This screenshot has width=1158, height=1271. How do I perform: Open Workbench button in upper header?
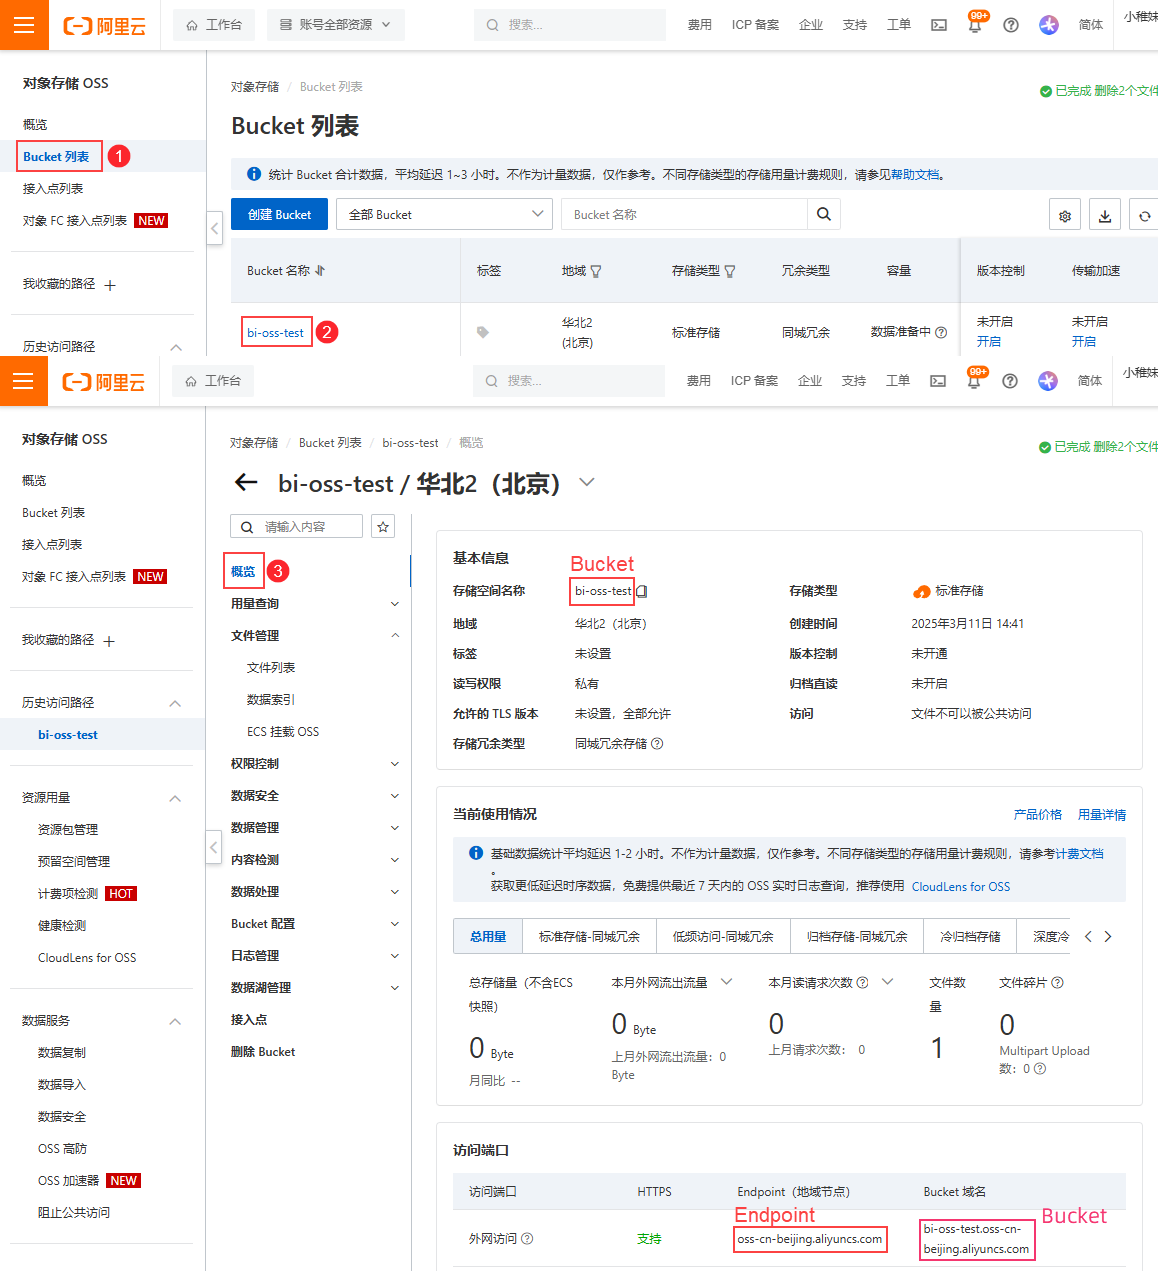point(214,25)
